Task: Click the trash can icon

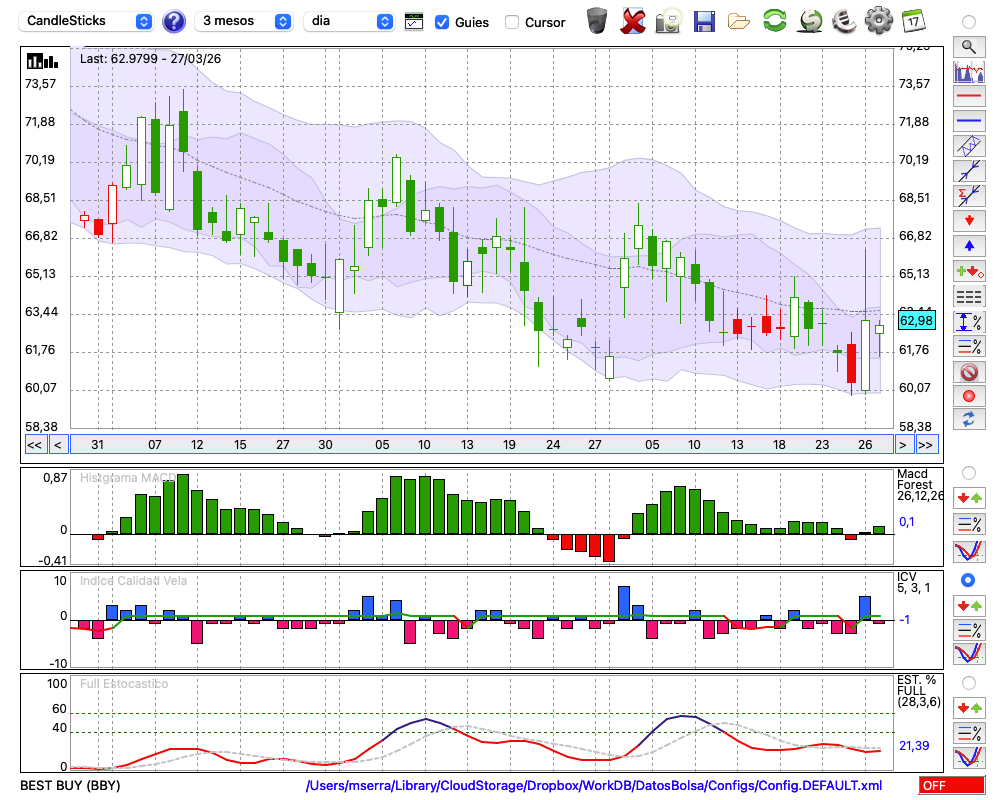Action: point(597,21)
